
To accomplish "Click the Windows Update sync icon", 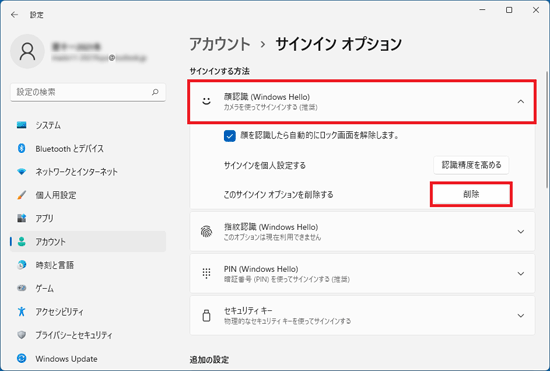I will pyautogui.click(x=22, y=358).
